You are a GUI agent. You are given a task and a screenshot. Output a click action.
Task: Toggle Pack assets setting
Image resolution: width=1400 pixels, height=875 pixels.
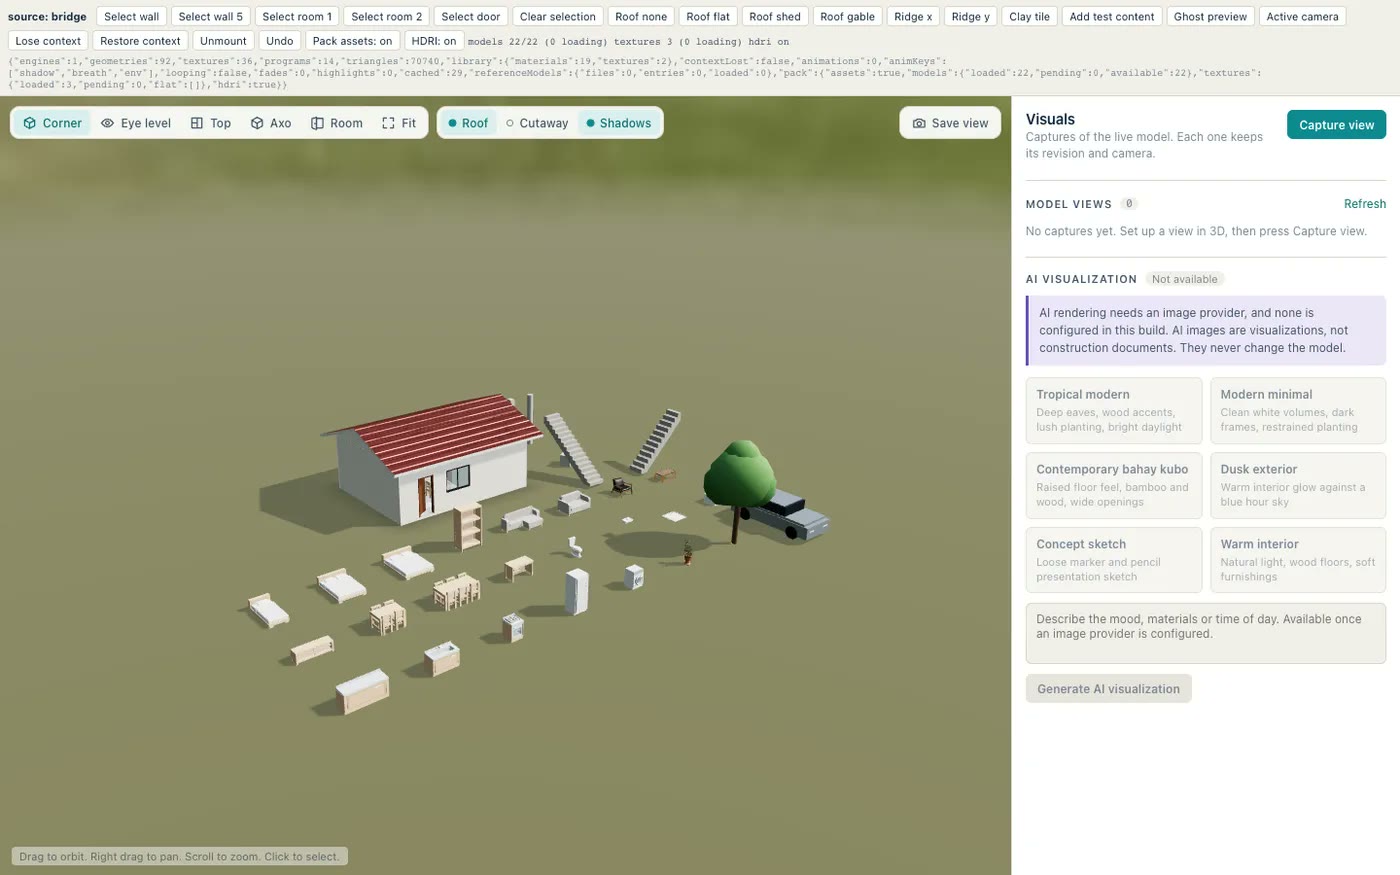tap(352, 41)
